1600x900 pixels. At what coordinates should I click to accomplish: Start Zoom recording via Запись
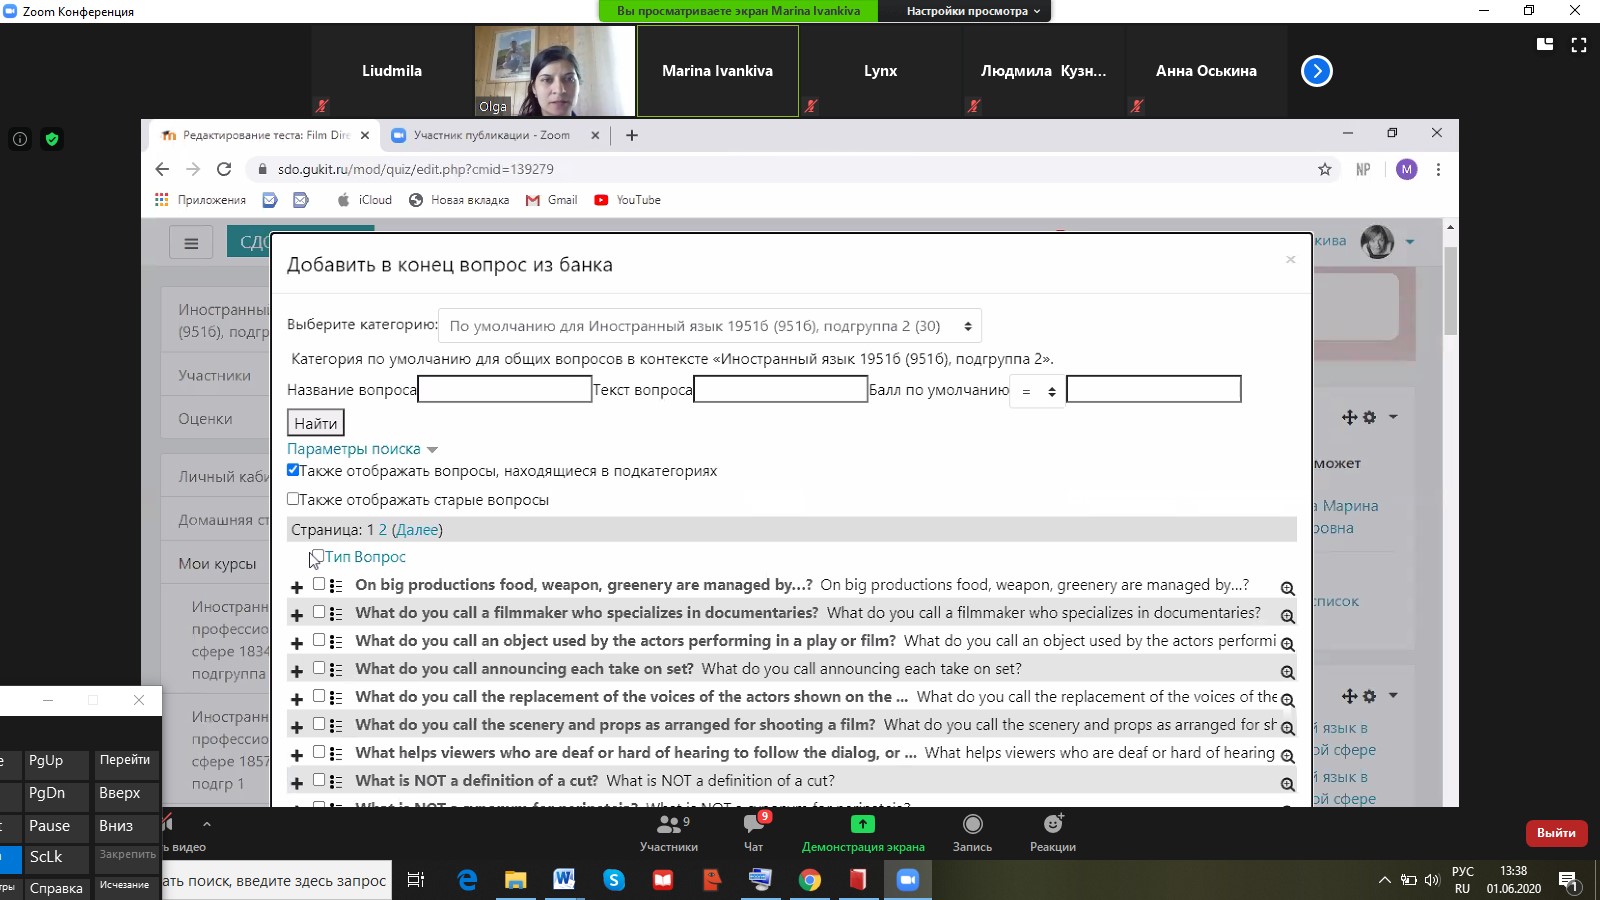pos(972,833)
